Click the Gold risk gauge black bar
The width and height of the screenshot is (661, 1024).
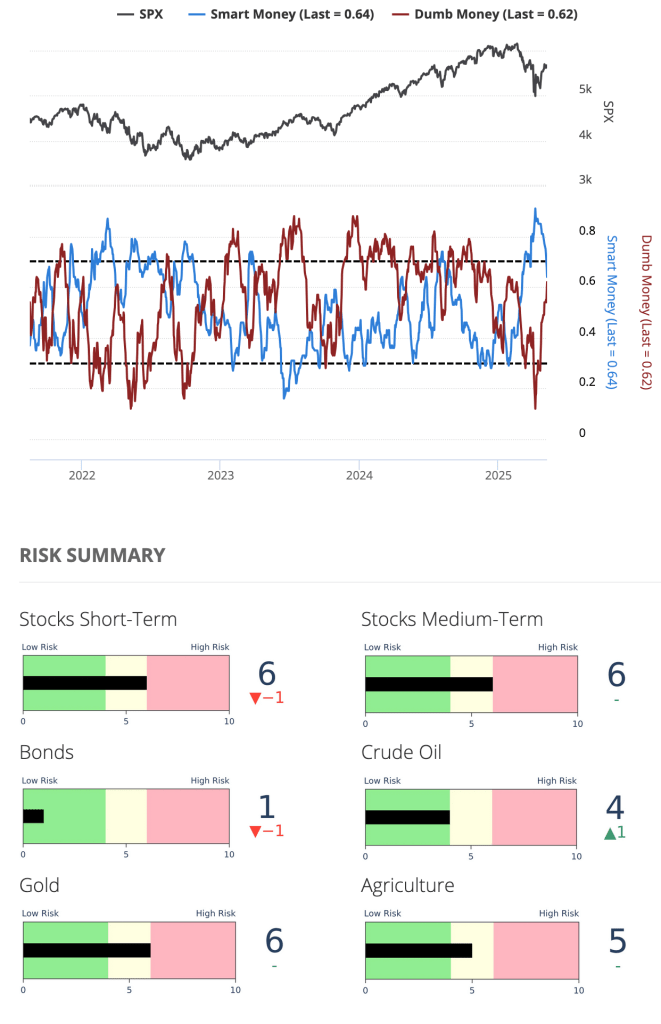pyautogui.click(x=87, y=950)
